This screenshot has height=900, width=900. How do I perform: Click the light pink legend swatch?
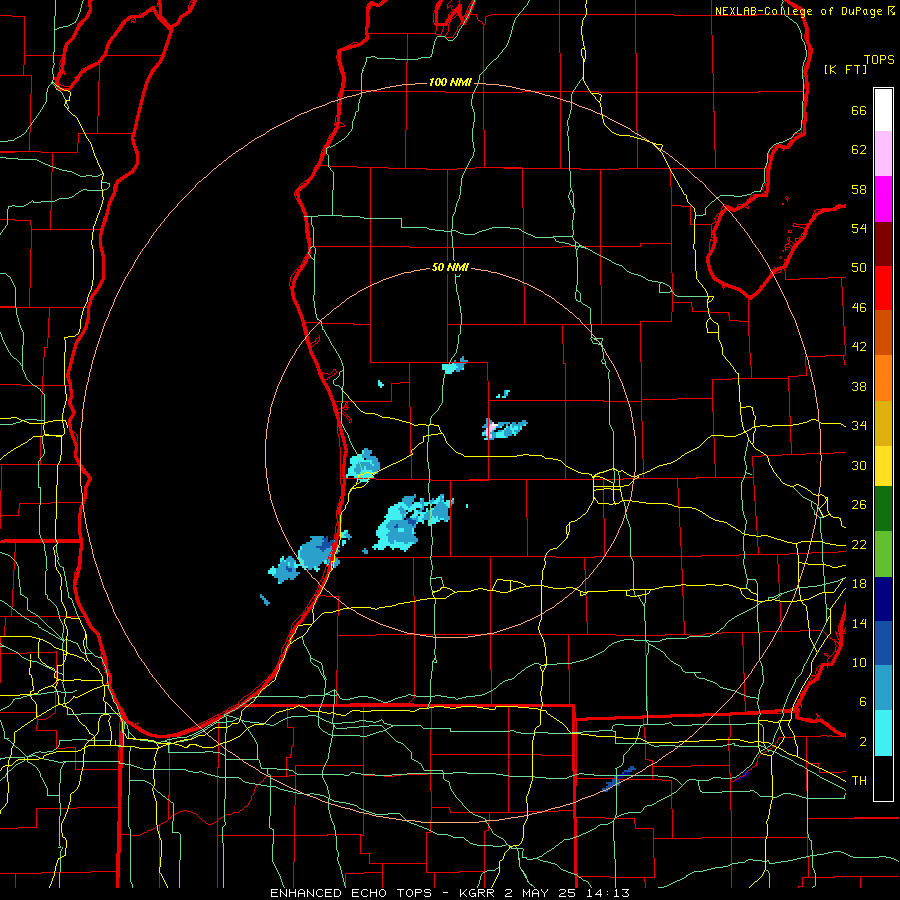tap(883, 153)
